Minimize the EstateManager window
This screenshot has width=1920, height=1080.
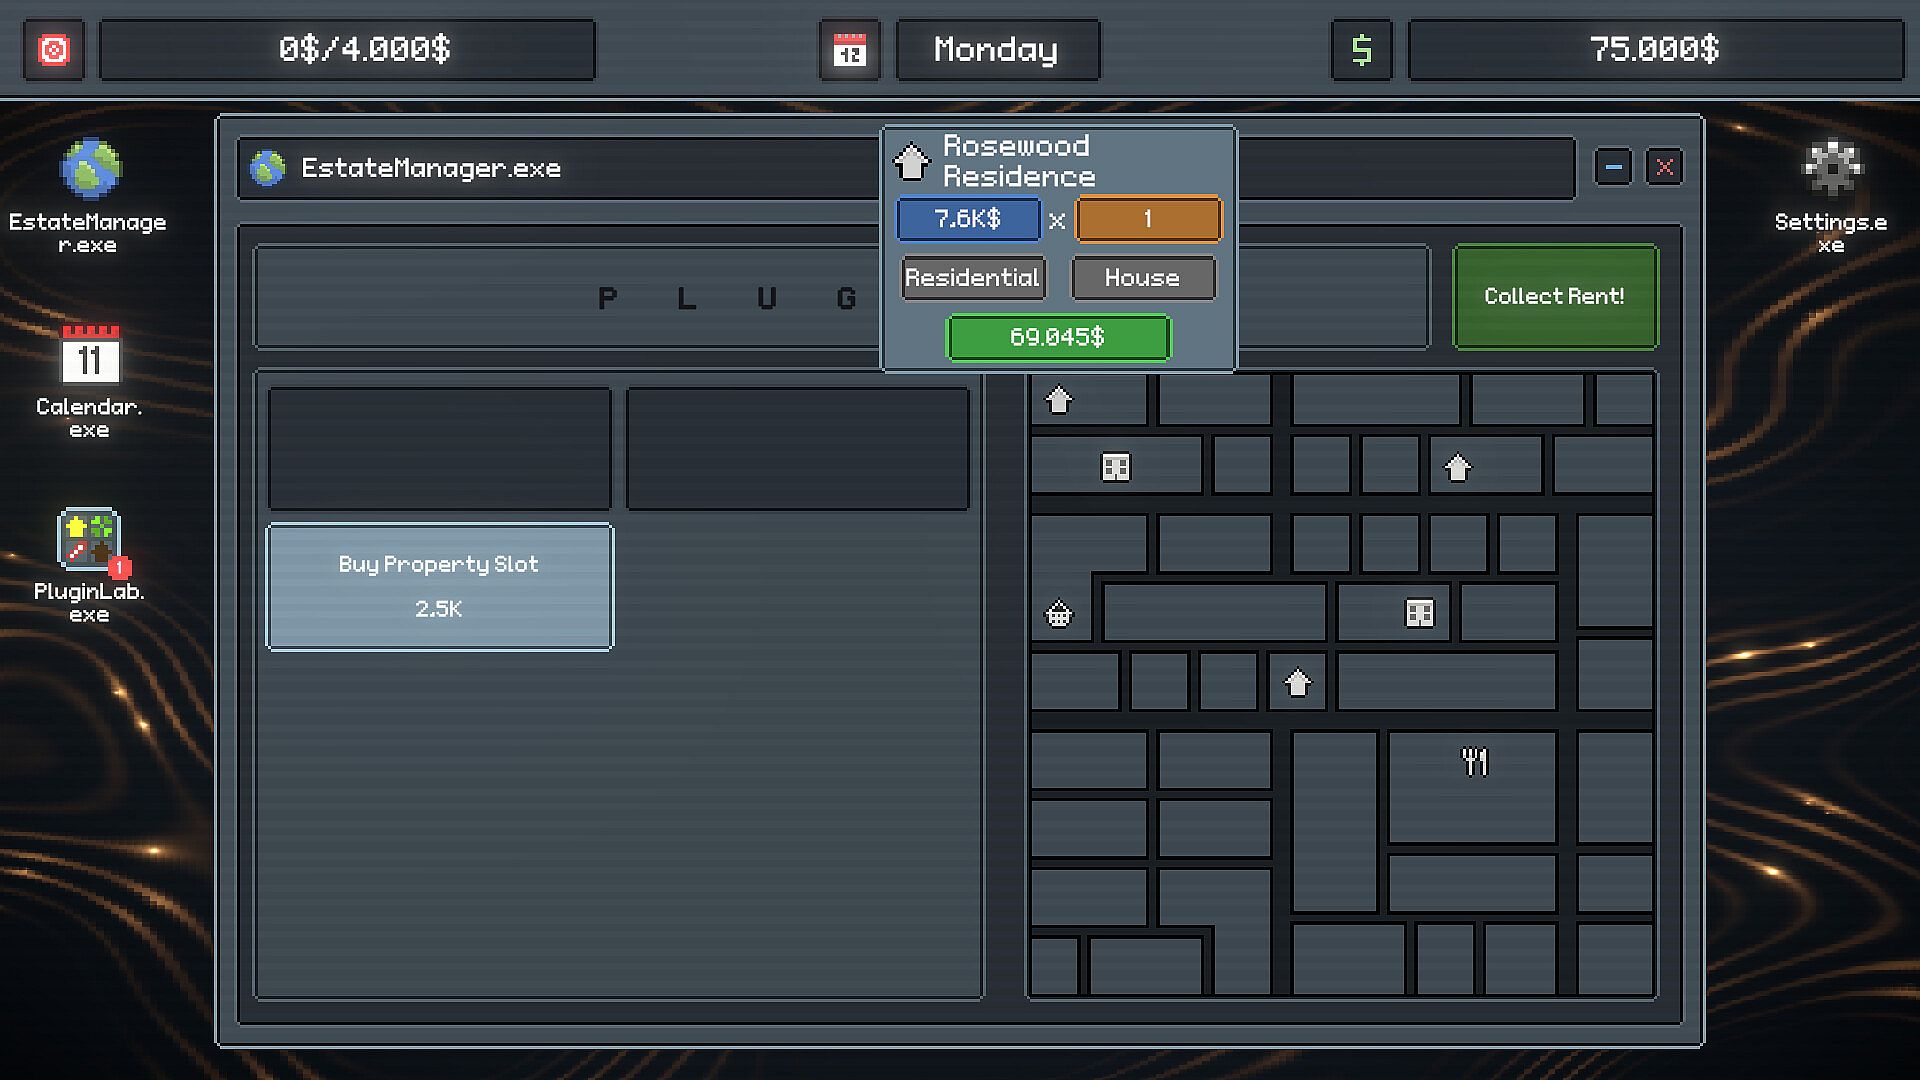coord(1612,167)
